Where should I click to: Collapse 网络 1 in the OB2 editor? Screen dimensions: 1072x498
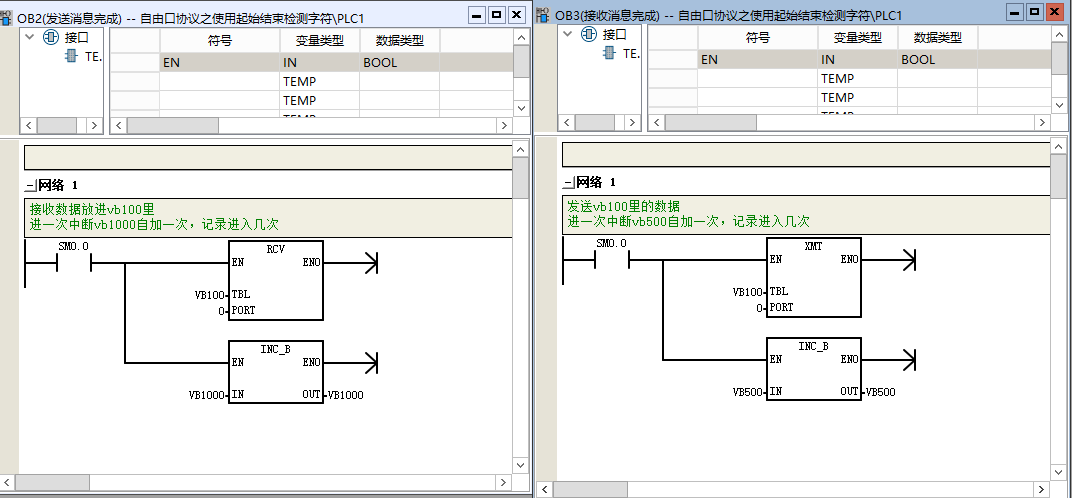pos(31,185)
